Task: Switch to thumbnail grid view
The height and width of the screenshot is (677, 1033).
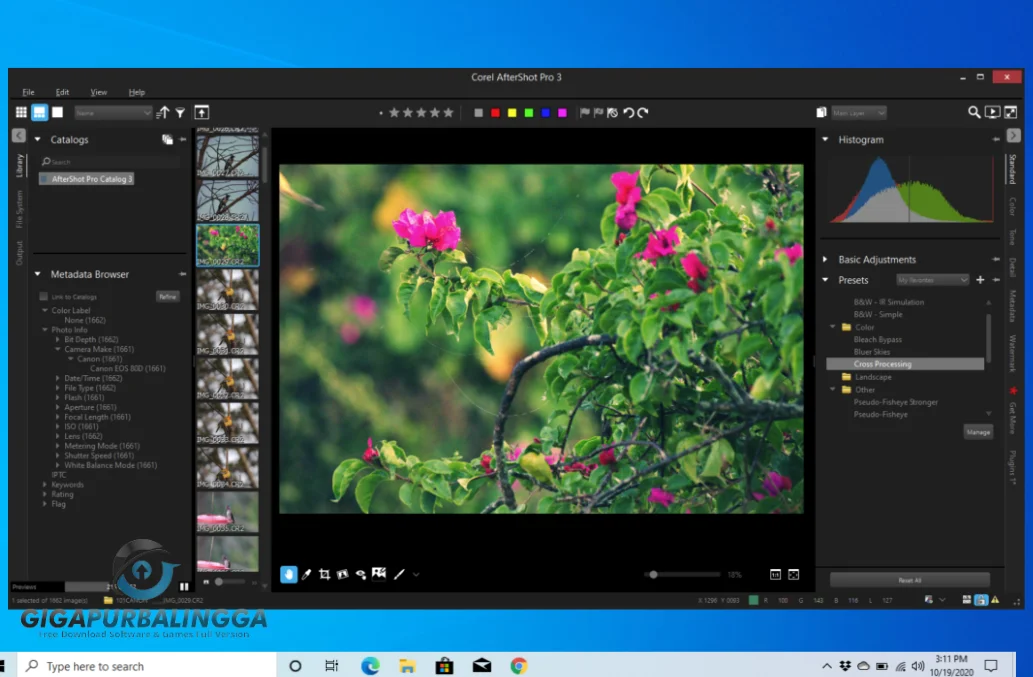Action: coord(21,113)
